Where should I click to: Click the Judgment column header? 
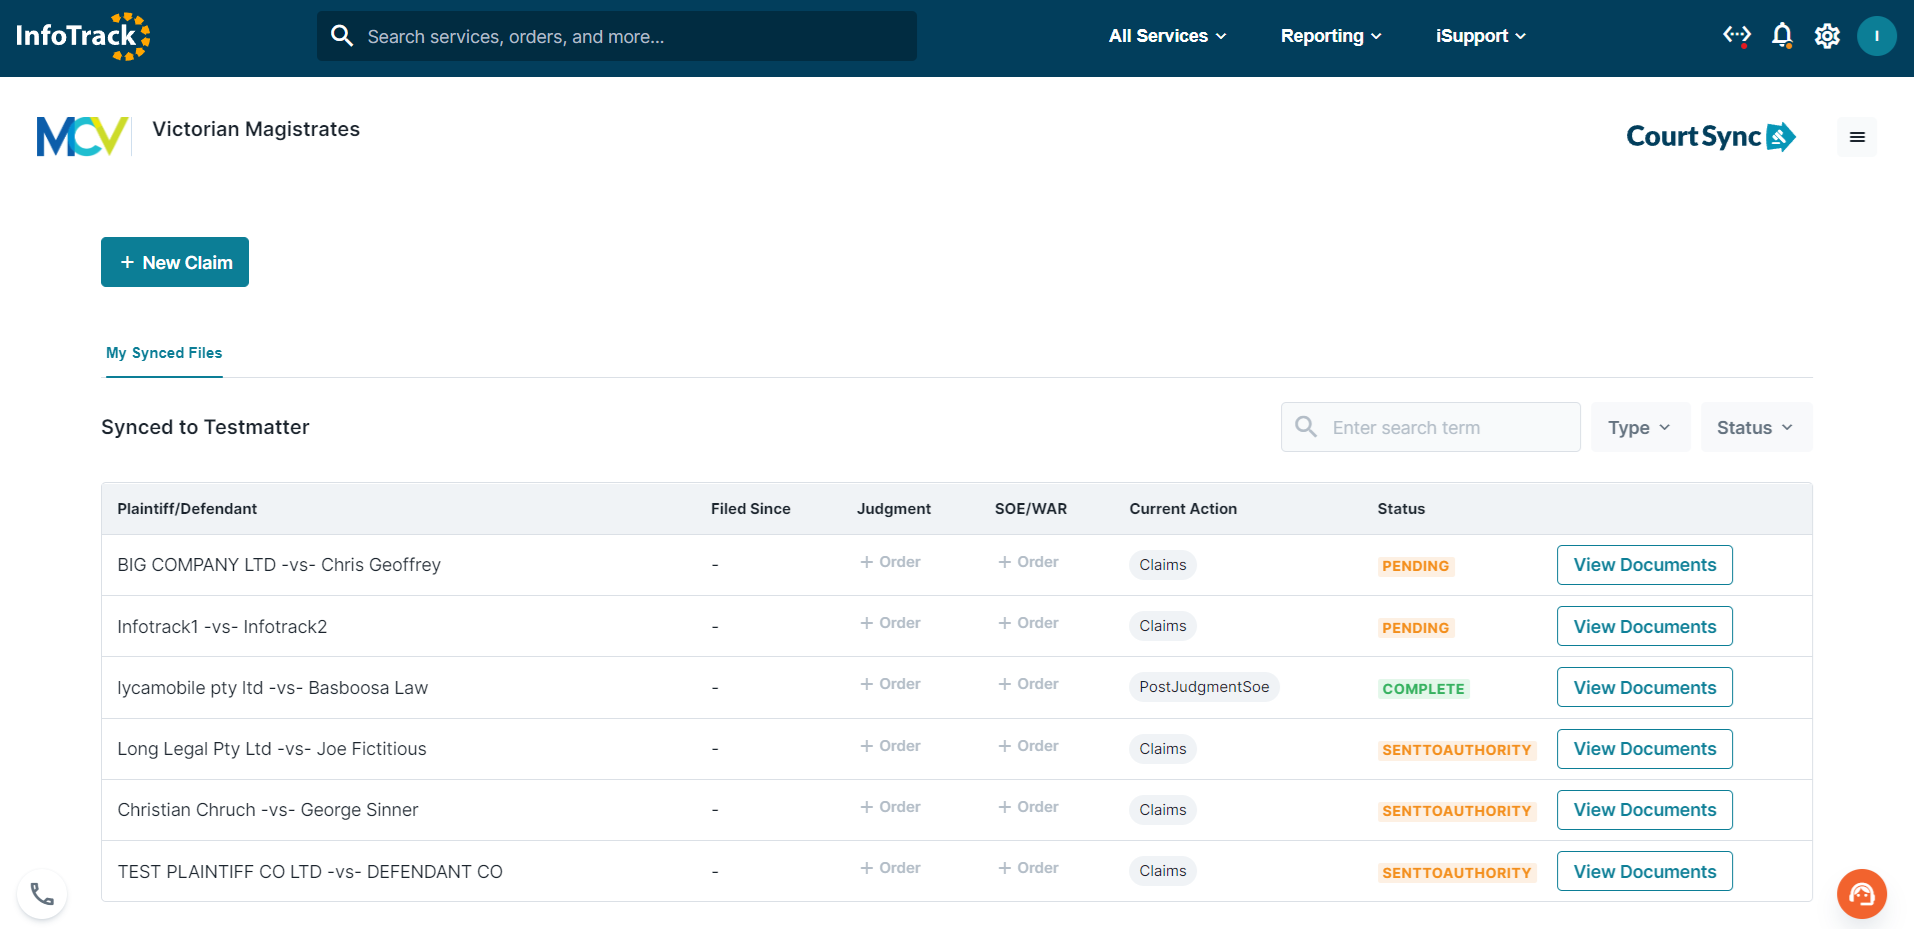894,509
